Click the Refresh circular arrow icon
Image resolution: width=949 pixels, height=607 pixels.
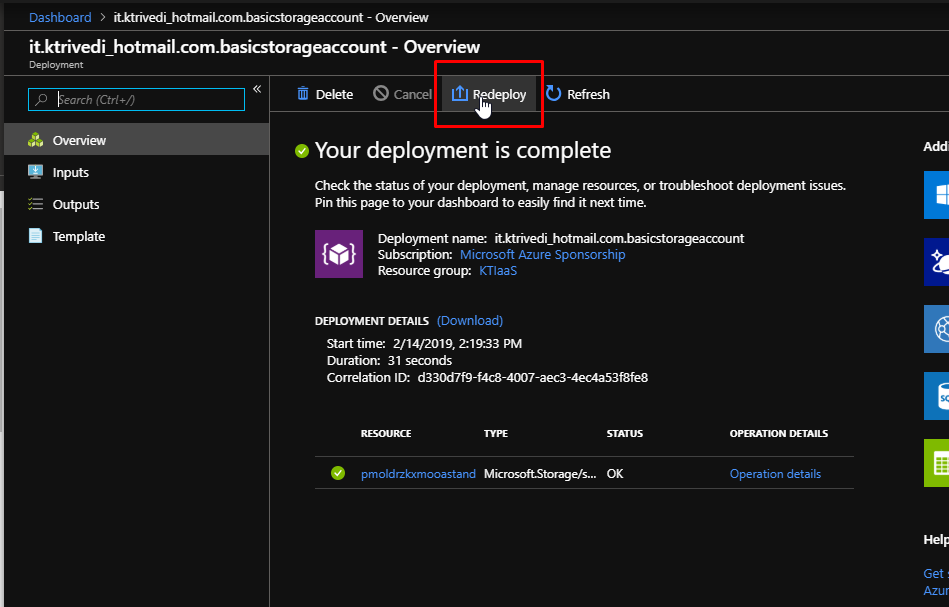[553, 93]
